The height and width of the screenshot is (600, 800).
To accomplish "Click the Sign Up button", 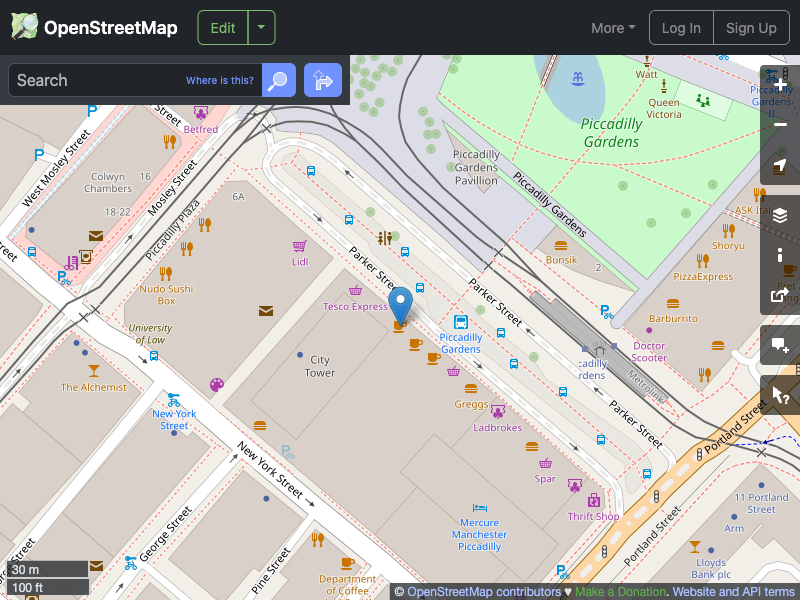I will 751,28.
